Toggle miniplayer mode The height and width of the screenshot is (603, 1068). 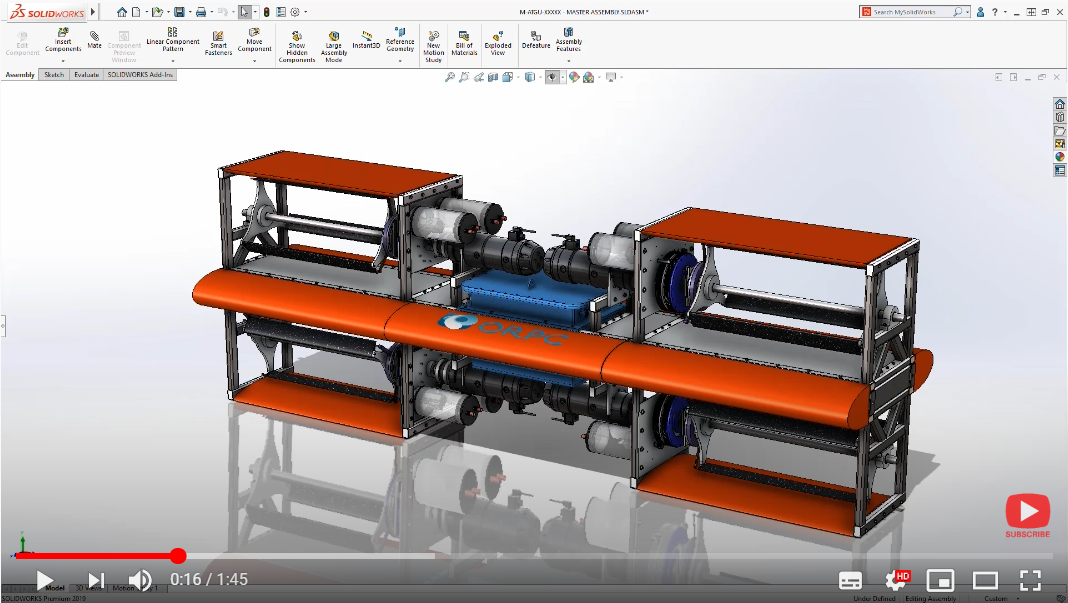(x=940, y=581)
